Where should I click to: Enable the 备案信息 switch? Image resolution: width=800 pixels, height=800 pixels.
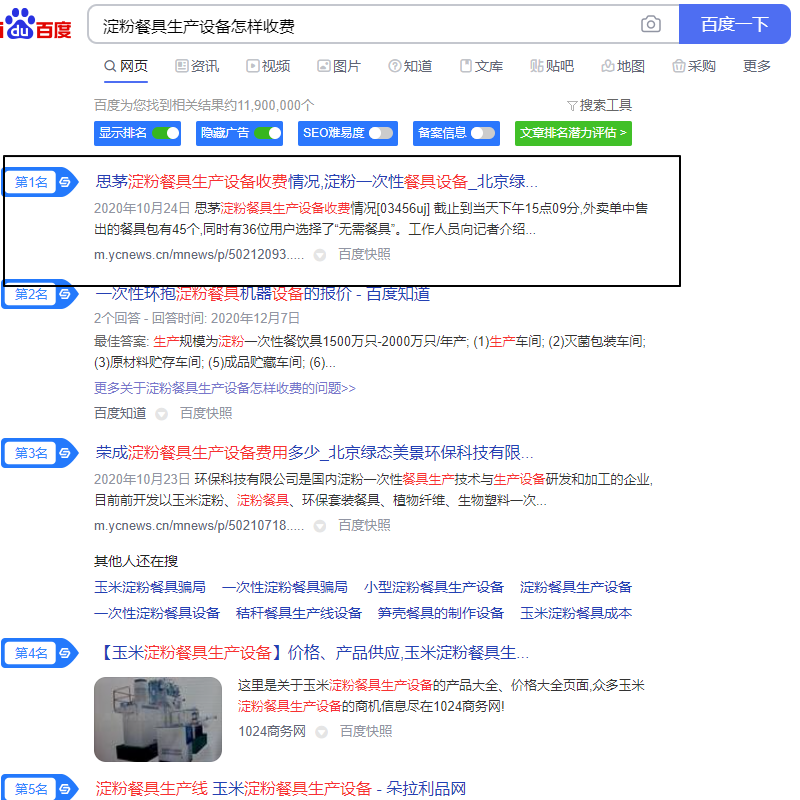point(483,133)
